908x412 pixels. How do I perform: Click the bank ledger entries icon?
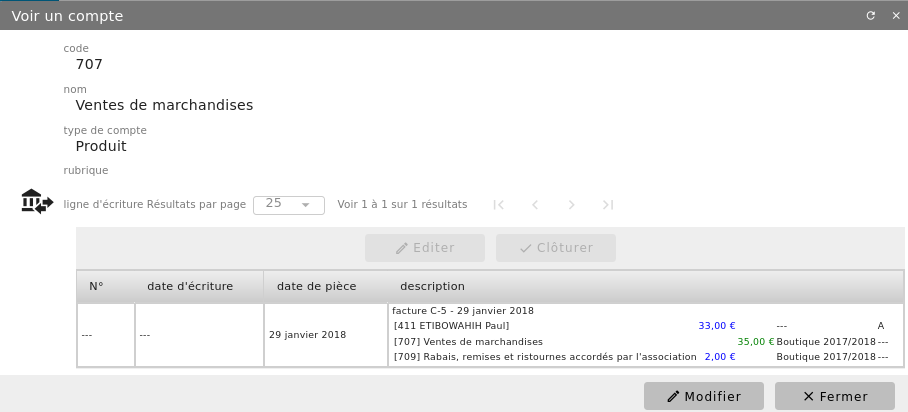(x=37, y=201)
